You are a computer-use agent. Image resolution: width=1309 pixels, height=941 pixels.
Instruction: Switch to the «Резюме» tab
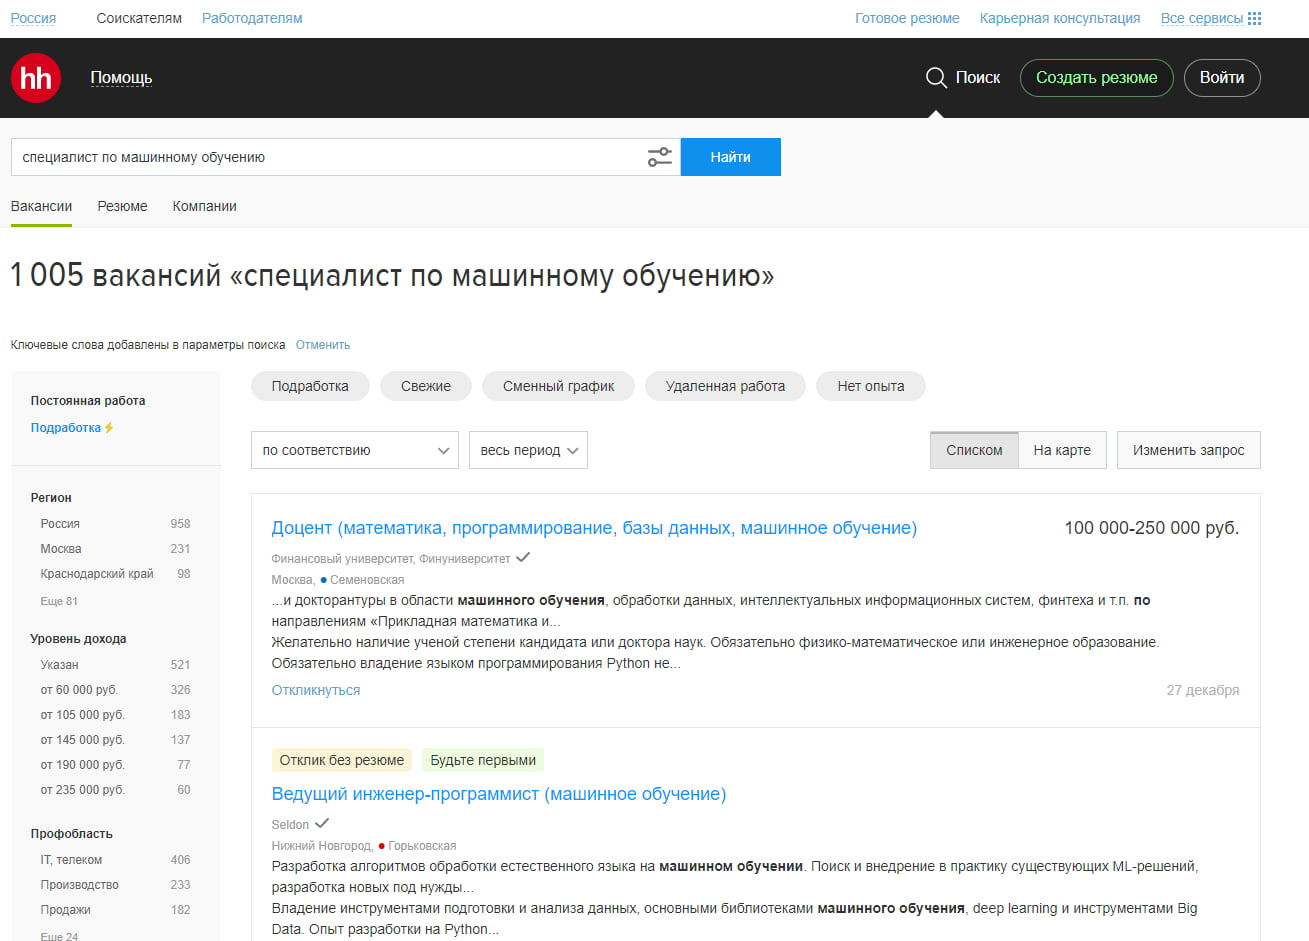click(x=122, y=206)
